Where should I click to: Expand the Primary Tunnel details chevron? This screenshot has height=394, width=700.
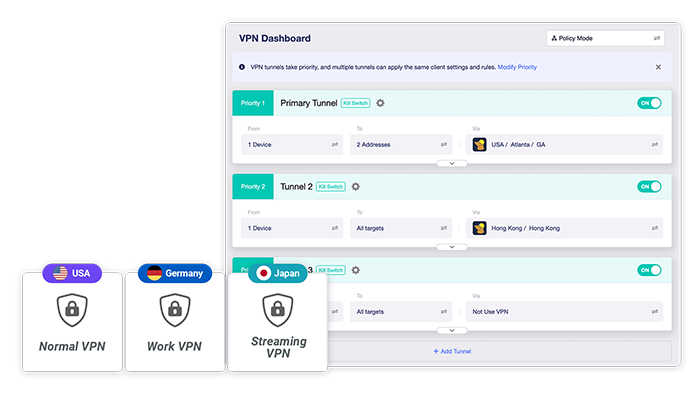click(452, 163)
